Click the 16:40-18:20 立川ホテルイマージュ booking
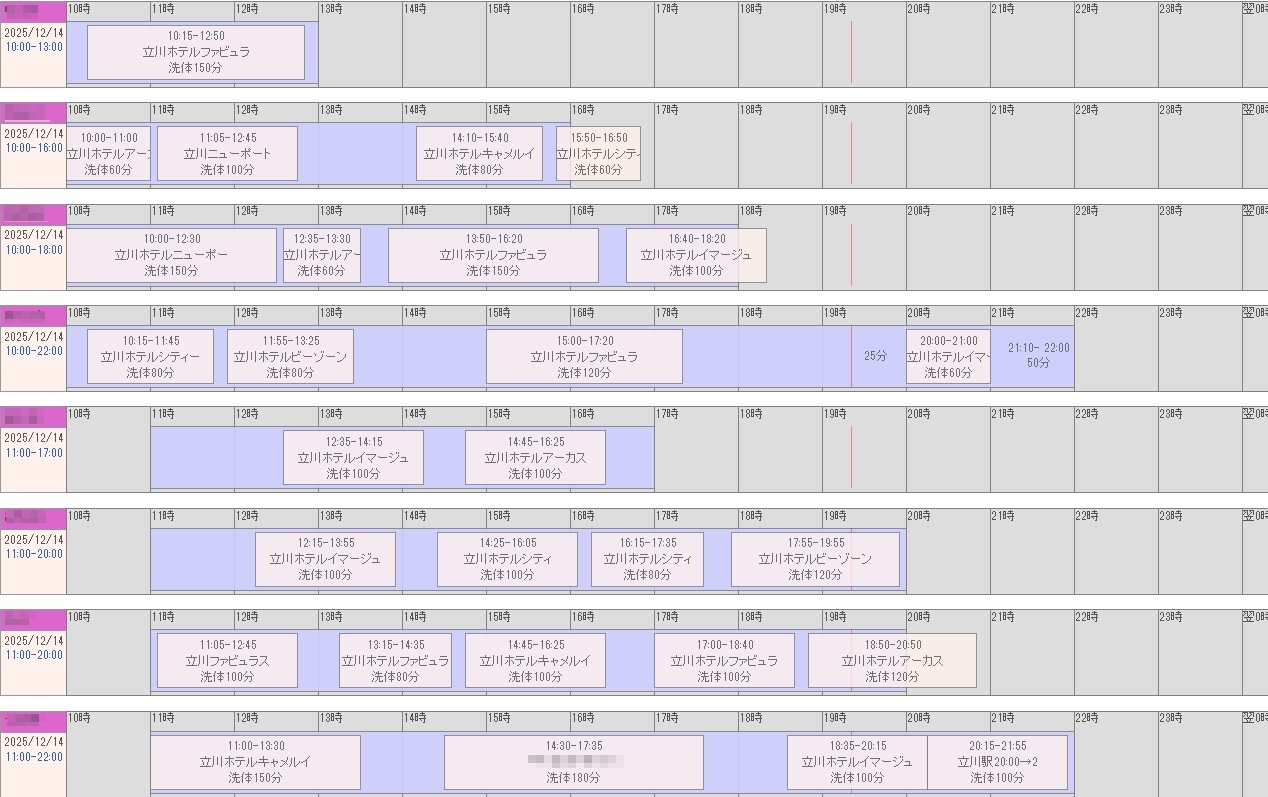 (x=696, y=255)
